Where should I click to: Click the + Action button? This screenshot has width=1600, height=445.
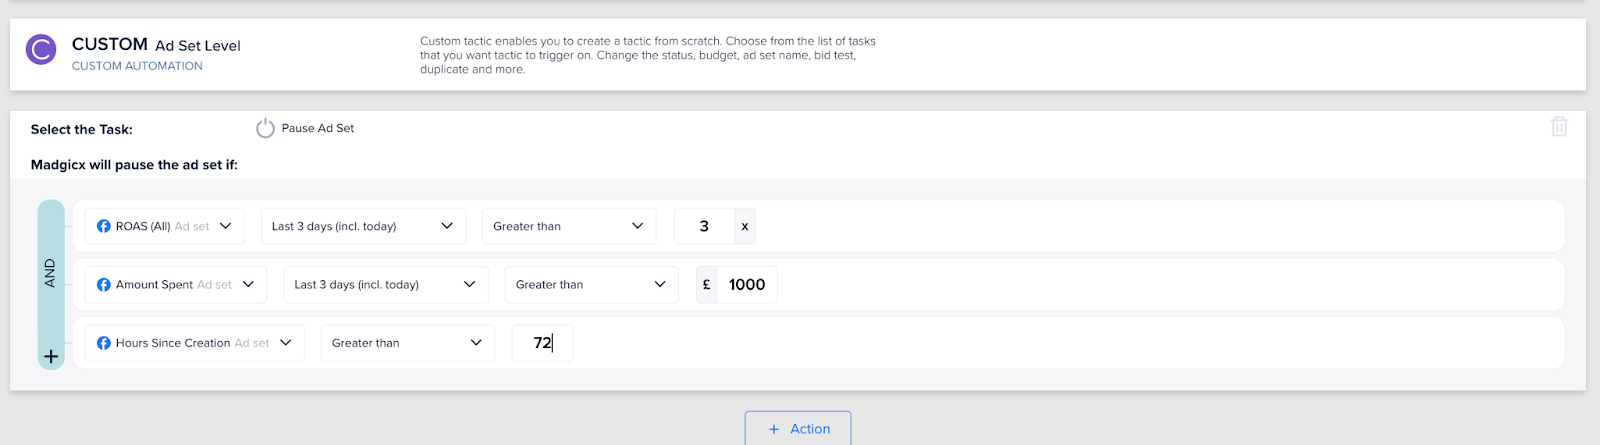(798, 428)
